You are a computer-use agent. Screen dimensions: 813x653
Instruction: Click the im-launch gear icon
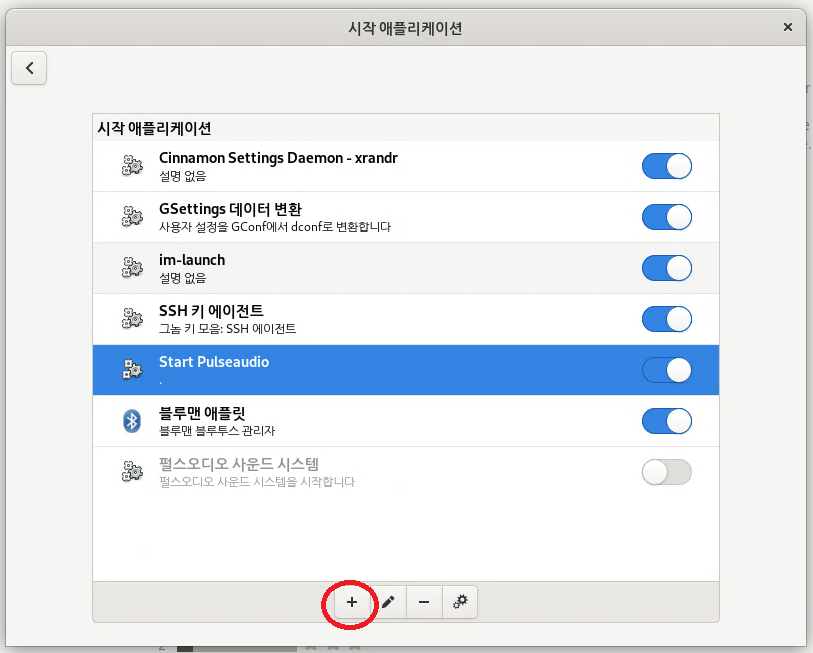[x=132, y=268]
